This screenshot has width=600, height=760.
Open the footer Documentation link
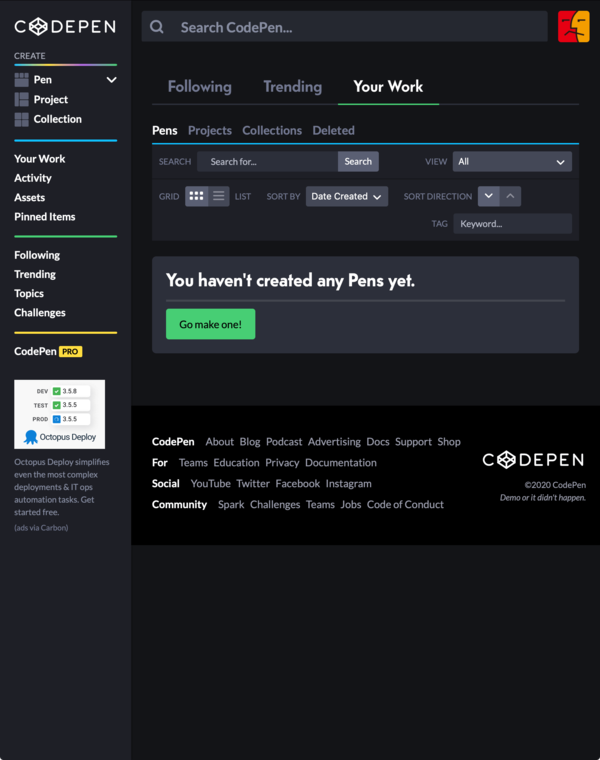[x=341, y=462]
